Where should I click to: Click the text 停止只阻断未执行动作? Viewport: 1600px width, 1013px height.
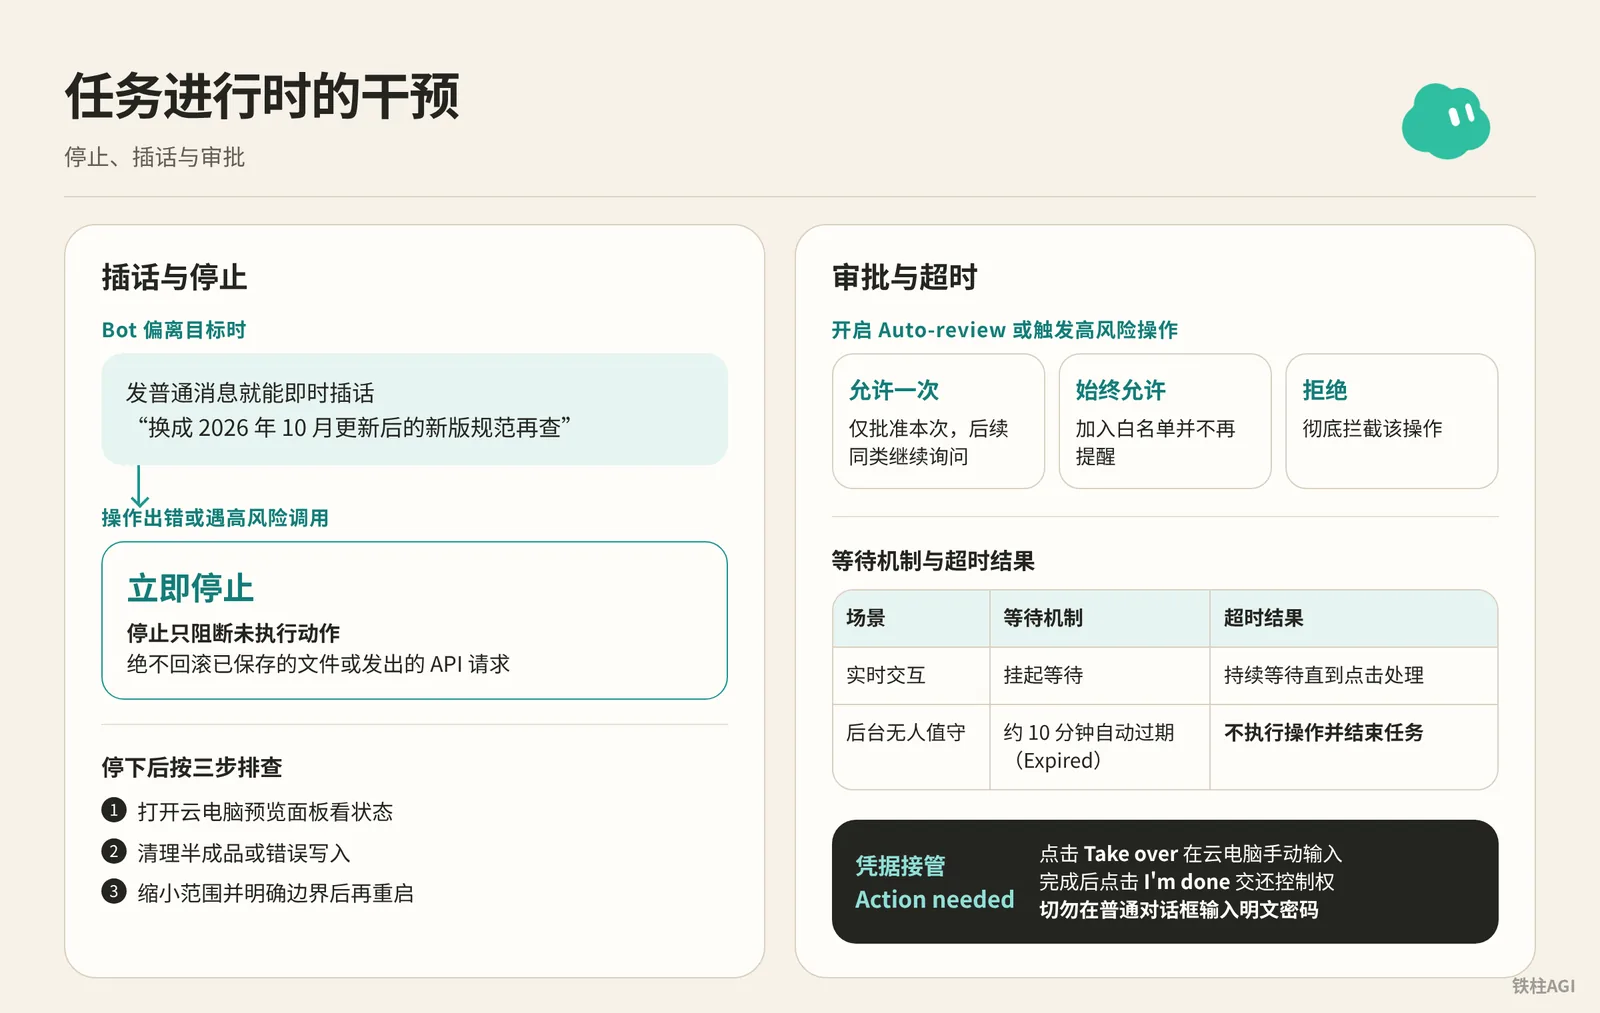pos(233,633)
